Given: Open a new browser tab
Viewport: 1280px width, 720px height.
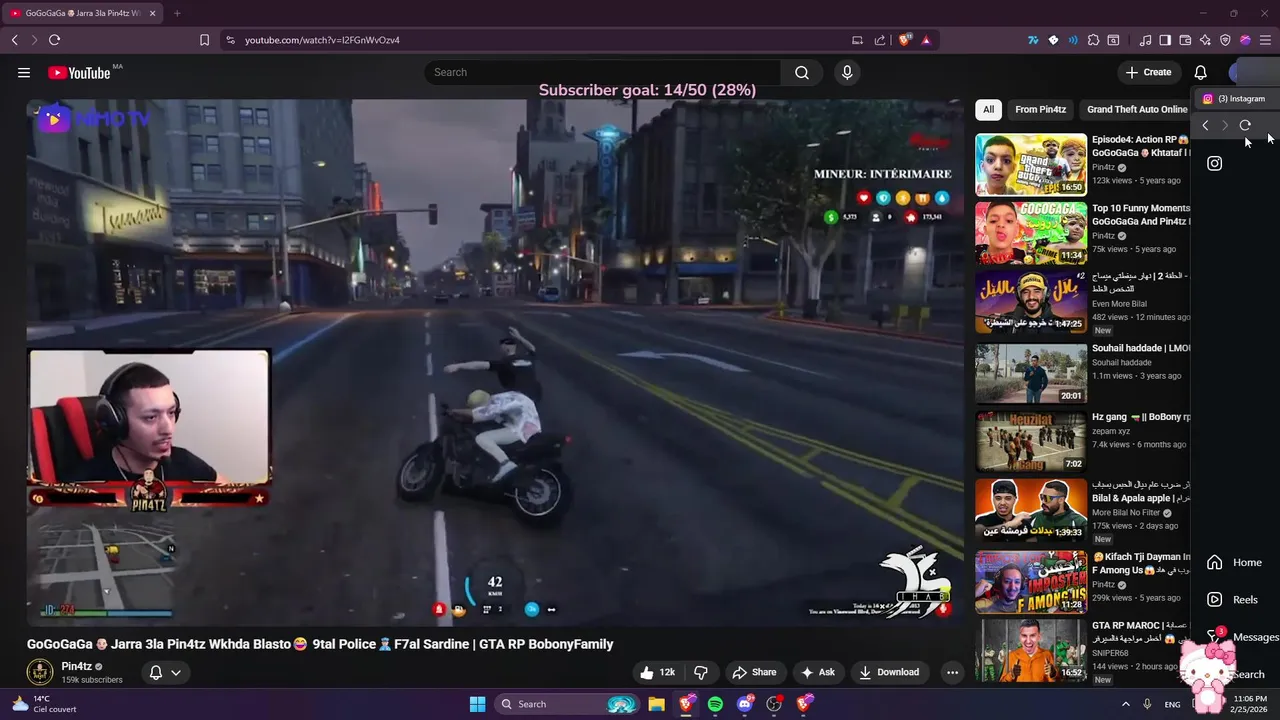Looking at the screenshot, I should (x=177, y=13).
